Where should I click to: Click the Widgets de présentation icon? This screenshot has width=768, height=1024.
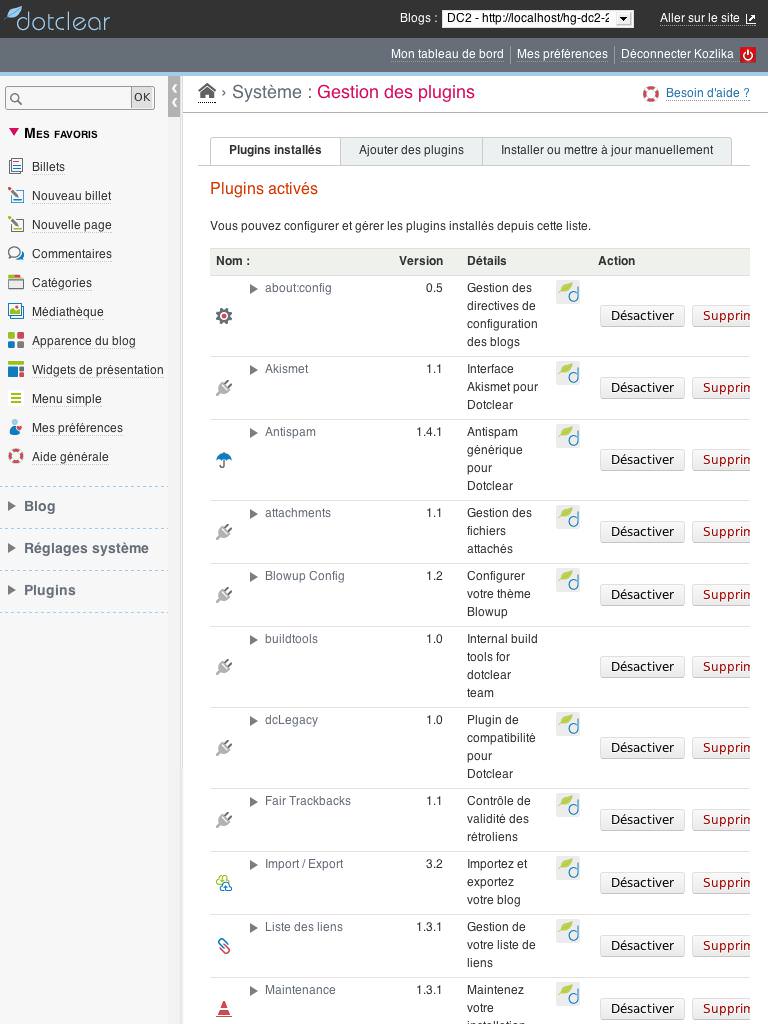pos(16,369)
